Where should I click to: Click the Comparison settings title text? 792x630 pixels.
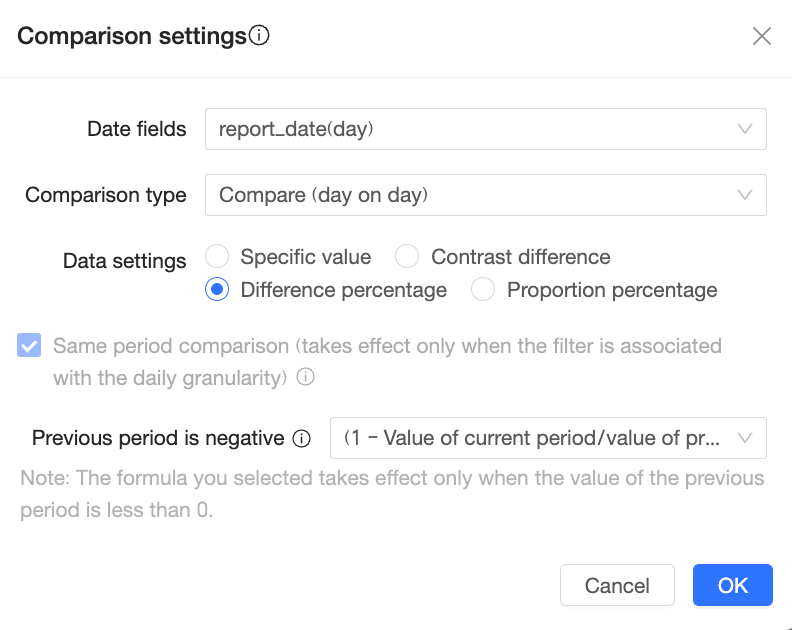132,37
